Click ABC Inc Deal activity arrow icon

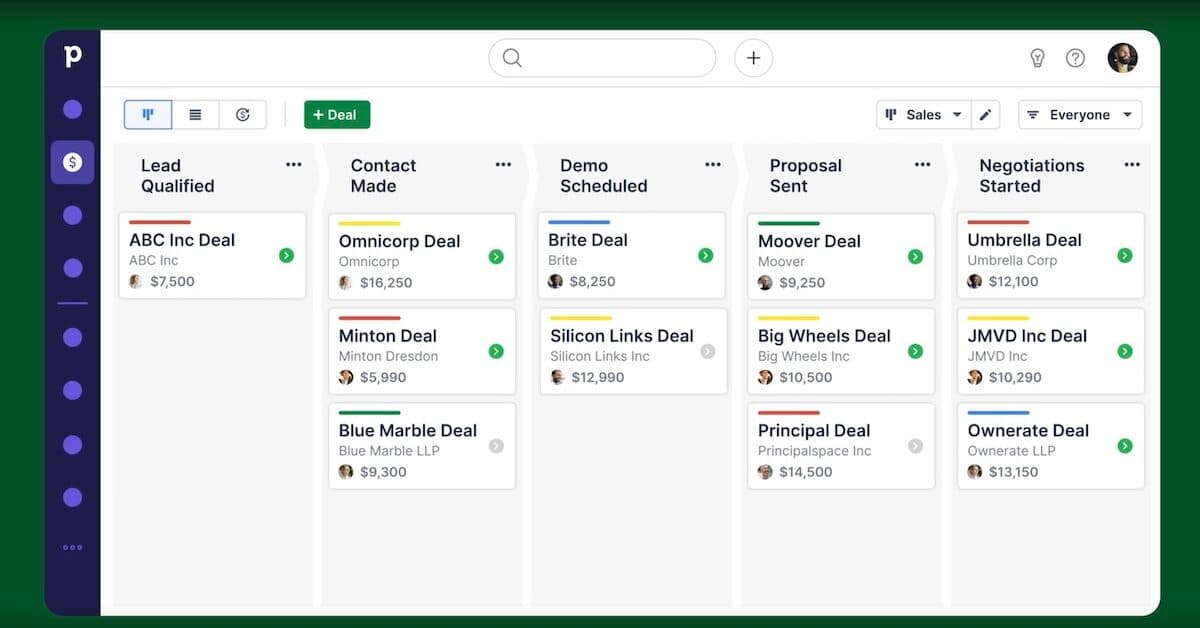point(286,255)
